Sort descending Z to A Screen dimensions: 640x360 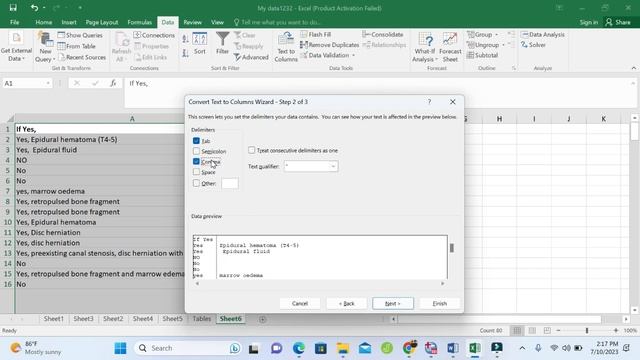tap(185, 53)
